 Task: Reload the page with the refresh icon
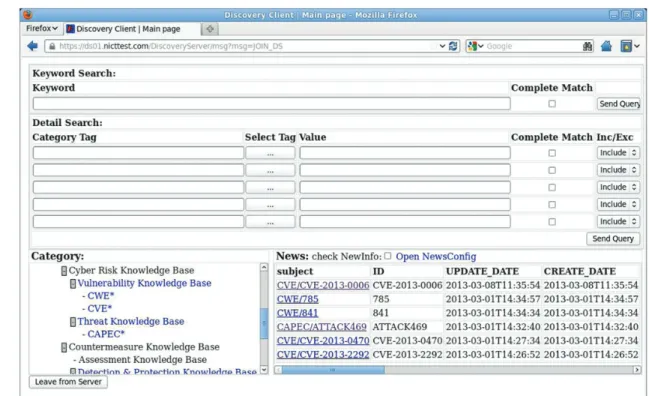(453, 46)
